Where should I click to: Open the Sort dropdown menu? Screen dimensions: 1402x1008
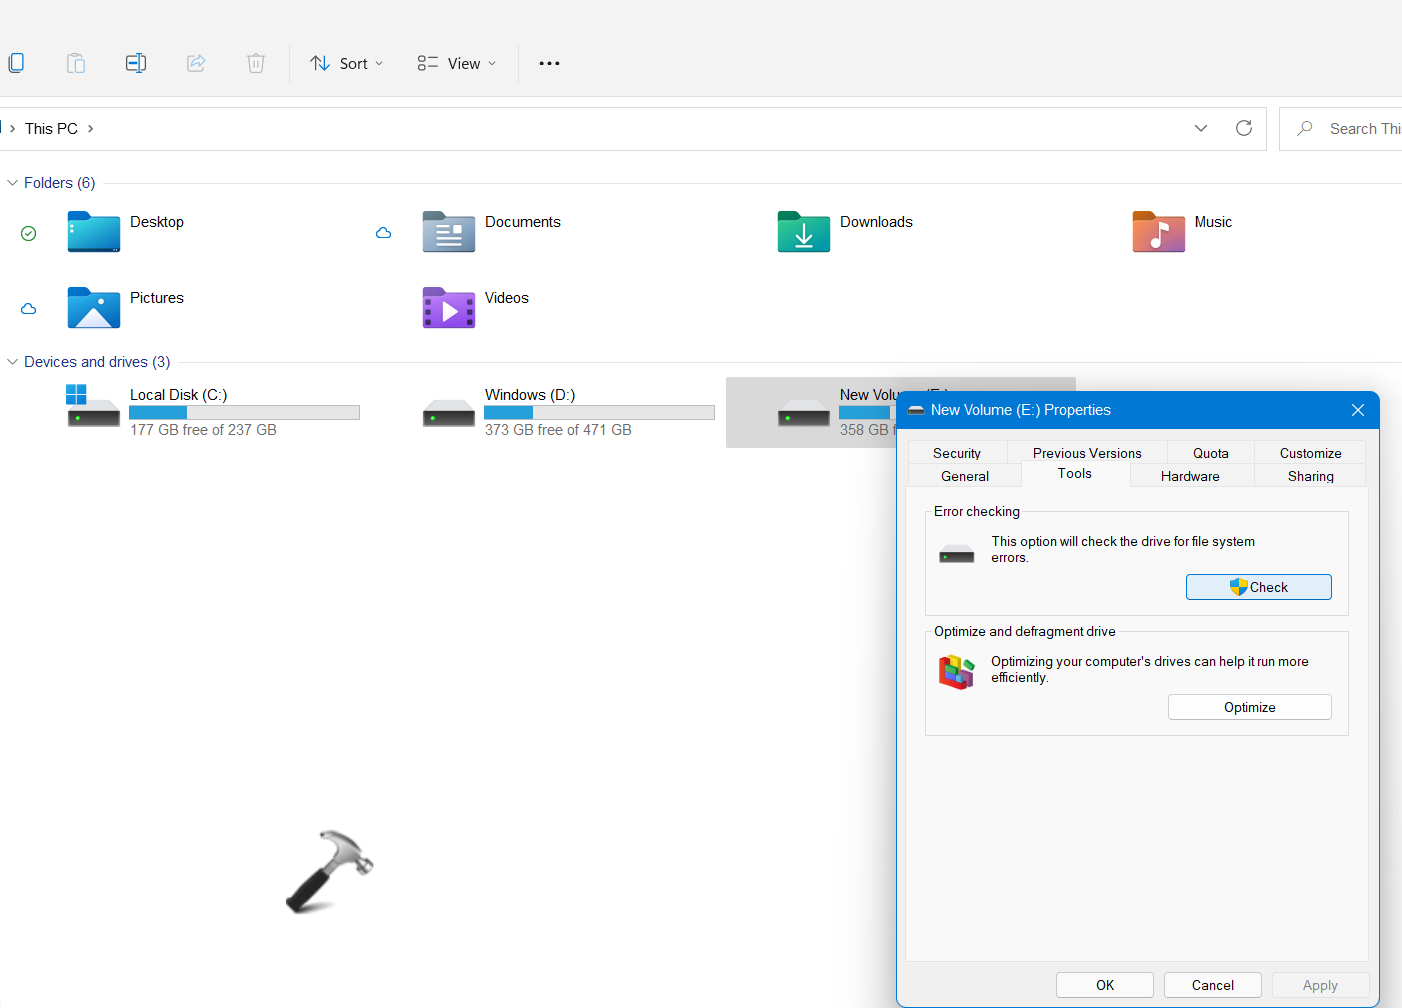tap(347, 63)
